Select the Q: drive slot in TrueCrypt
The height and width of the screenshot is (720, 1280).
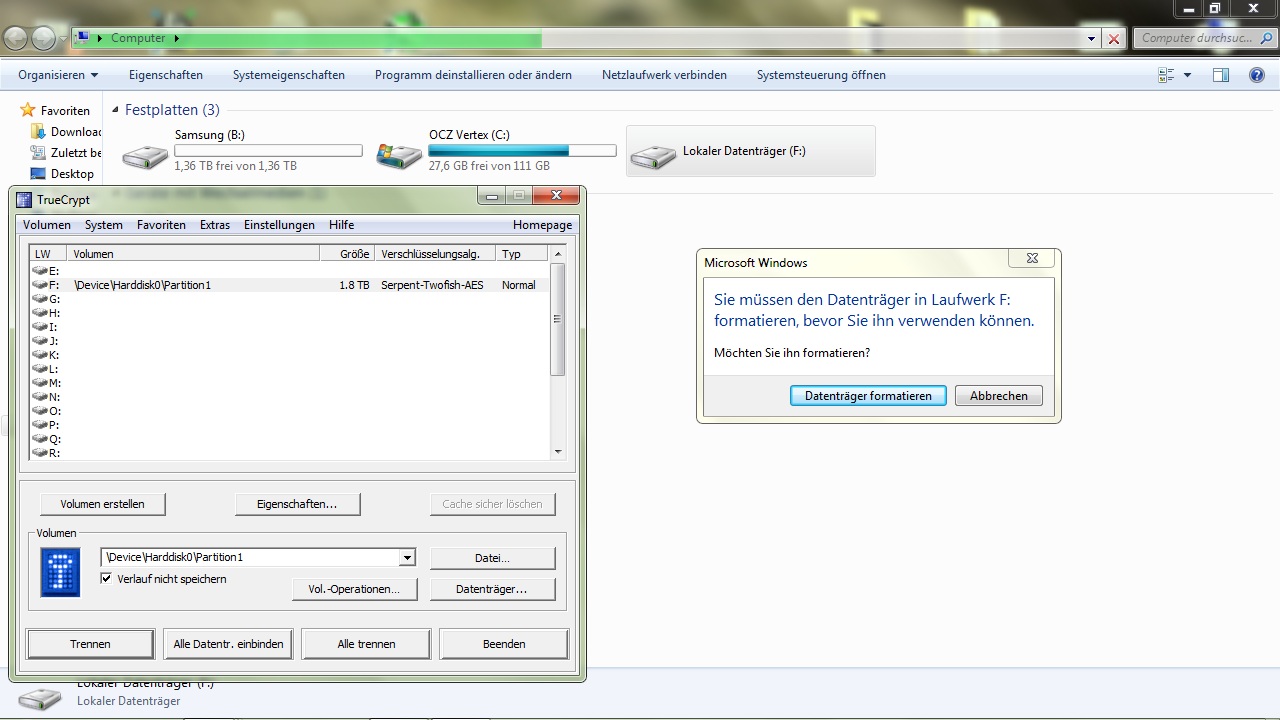point(290,439)
